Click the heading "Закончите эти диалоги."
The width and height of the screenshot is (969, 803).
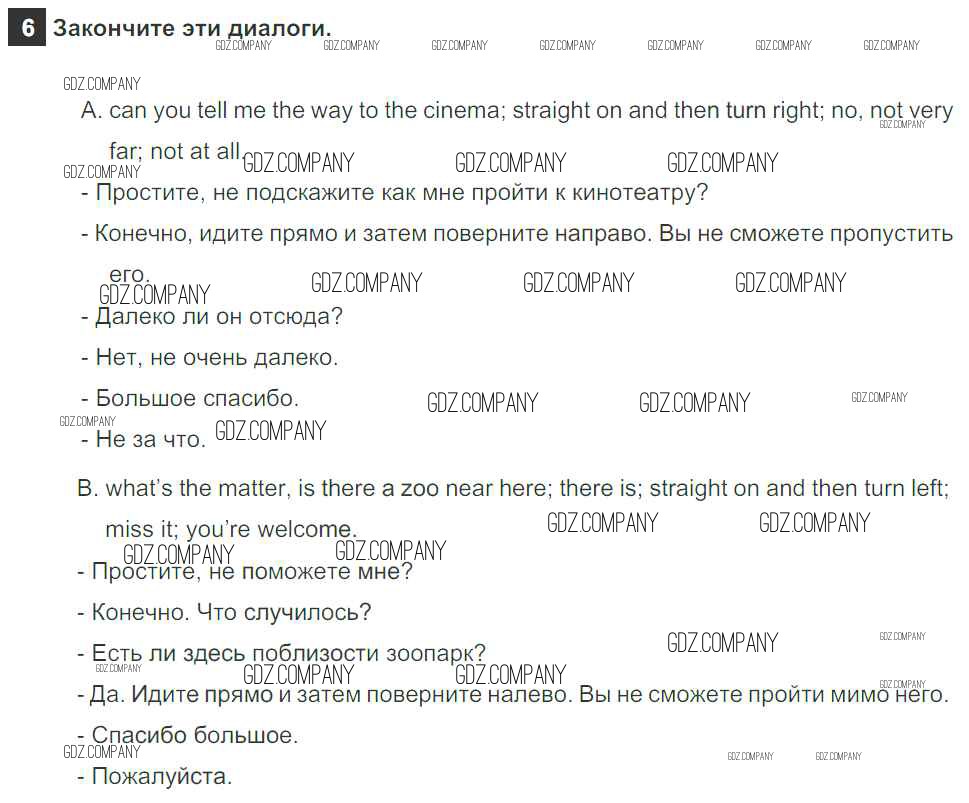coord(192,28)
